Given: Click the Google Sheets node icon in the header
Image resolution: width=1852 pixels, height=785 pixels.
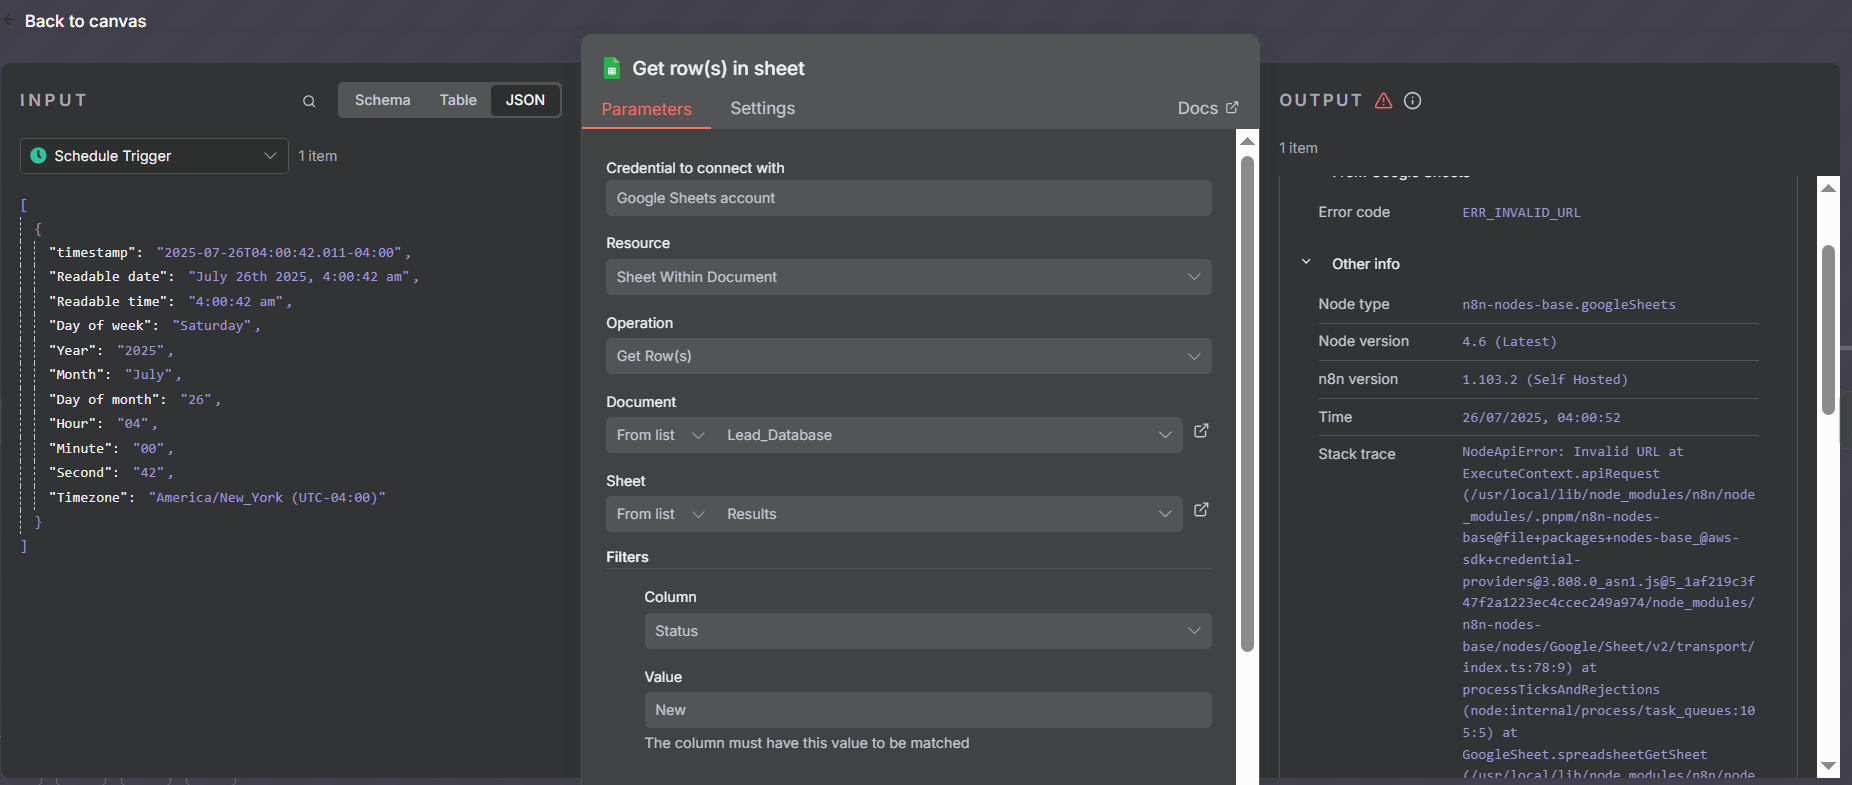Looking at the screenshot, I should click(612, 68).
